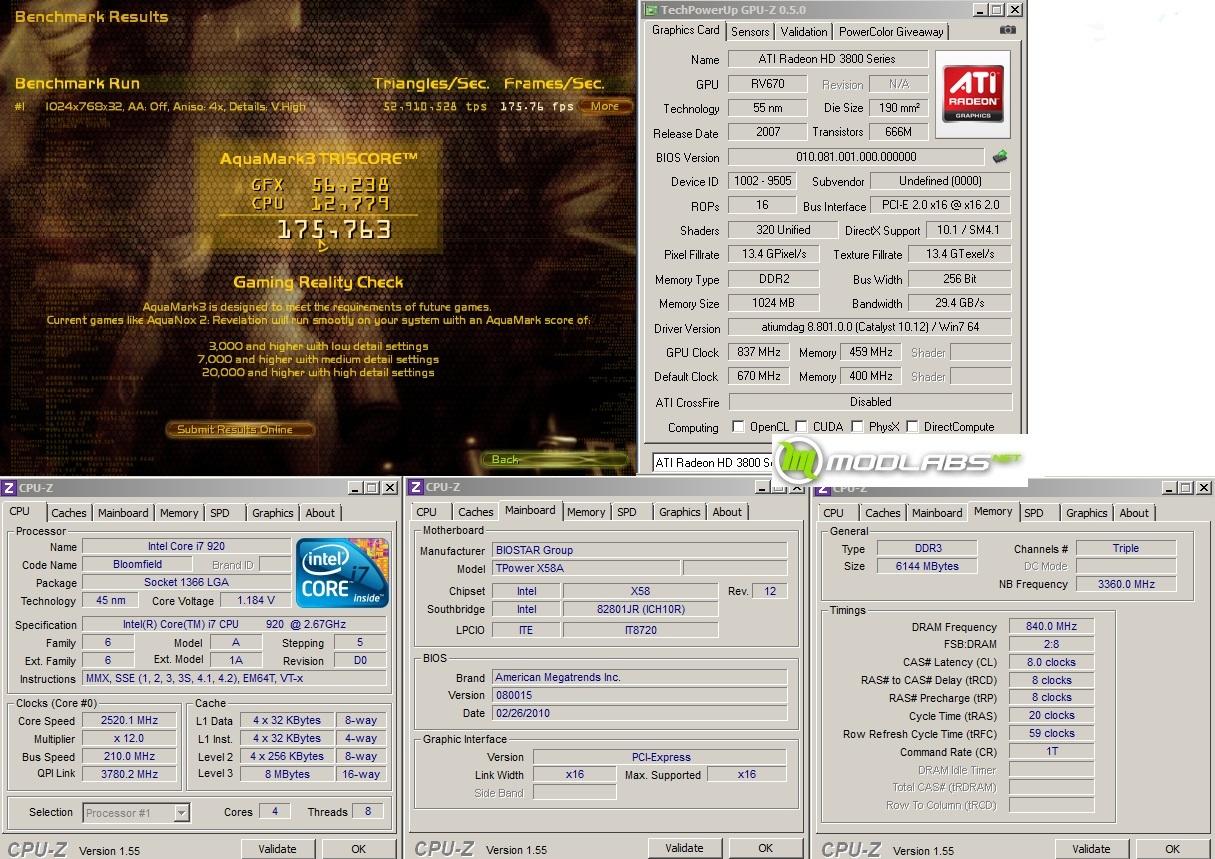Click Validate in the CPU window
The image size is (1215, 859).
277,849
